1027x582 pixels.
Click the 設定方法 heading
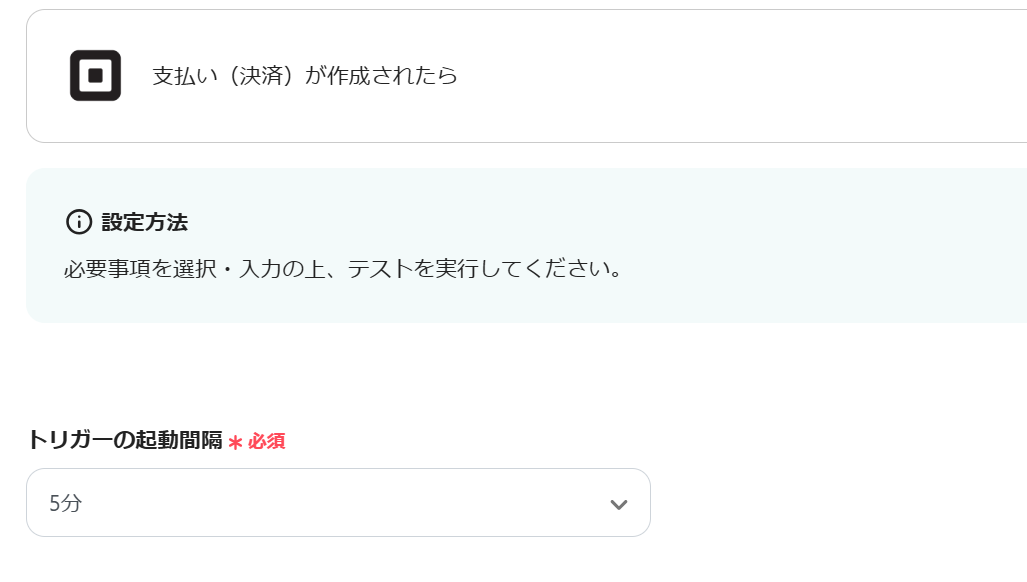(x=144, y=222)
